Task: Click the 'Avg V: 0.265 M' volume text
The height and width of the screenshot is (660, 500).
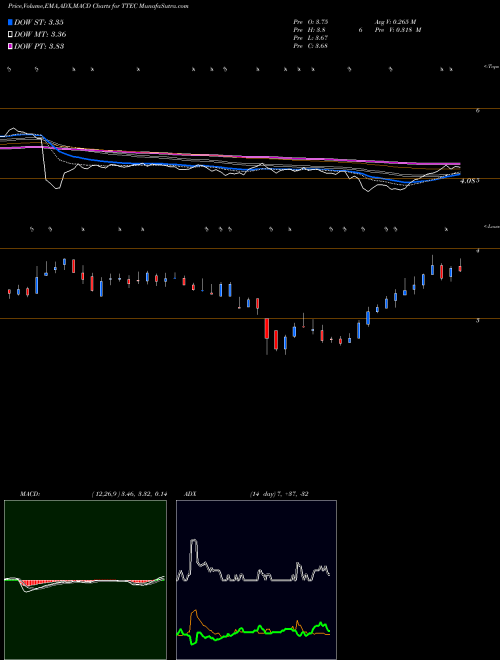Action: (396, 21)
